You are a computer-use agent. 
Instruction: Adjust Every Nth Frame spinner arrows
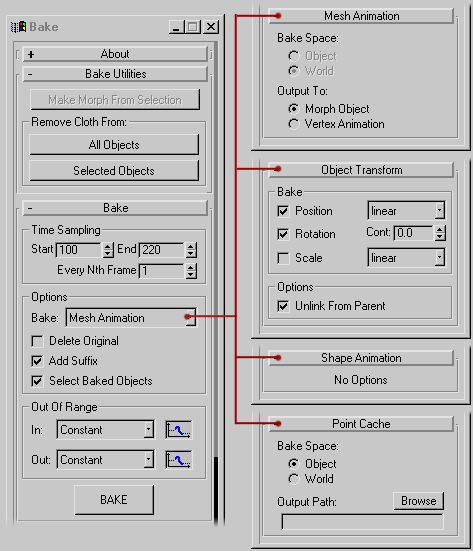coord(191,271)
